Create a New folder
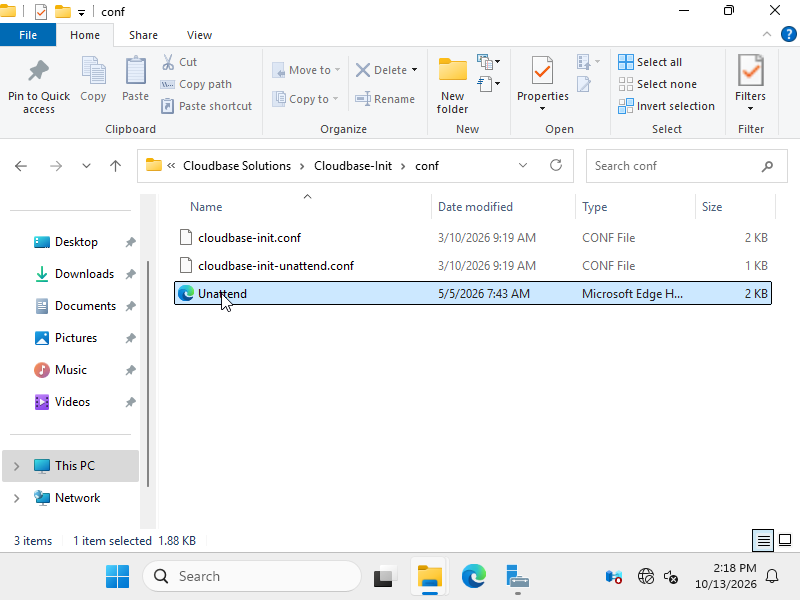Image resolution: width=800 pixels, height=600 pixels. click(453, 85)
